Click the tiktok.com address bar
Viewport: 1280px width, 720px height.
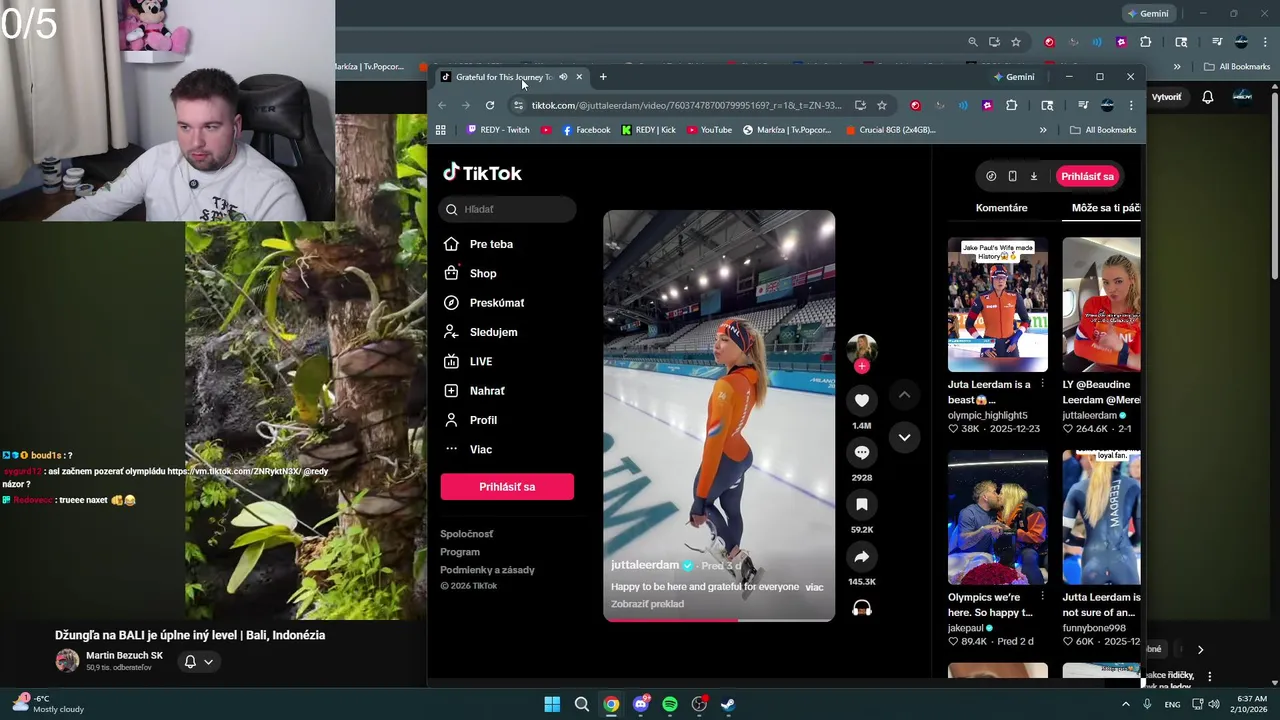[x=688, y=105]
